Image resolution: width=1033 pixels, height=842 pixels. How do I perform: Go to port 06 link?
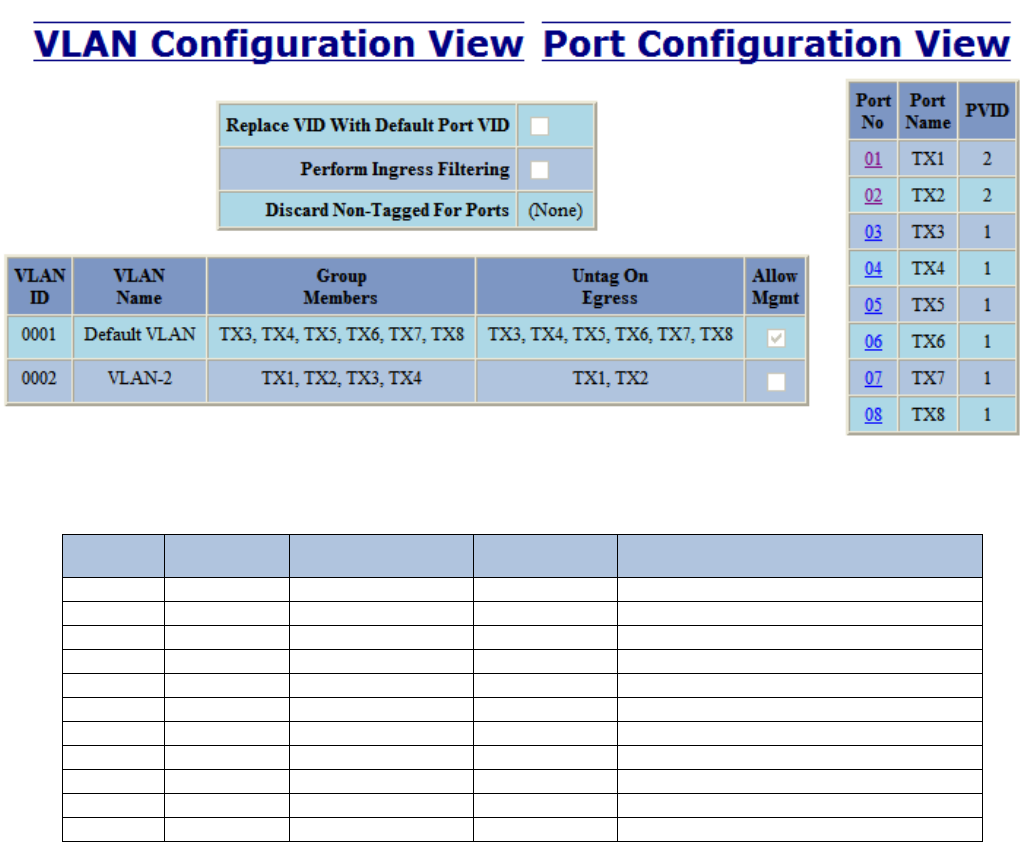[873, 342]
